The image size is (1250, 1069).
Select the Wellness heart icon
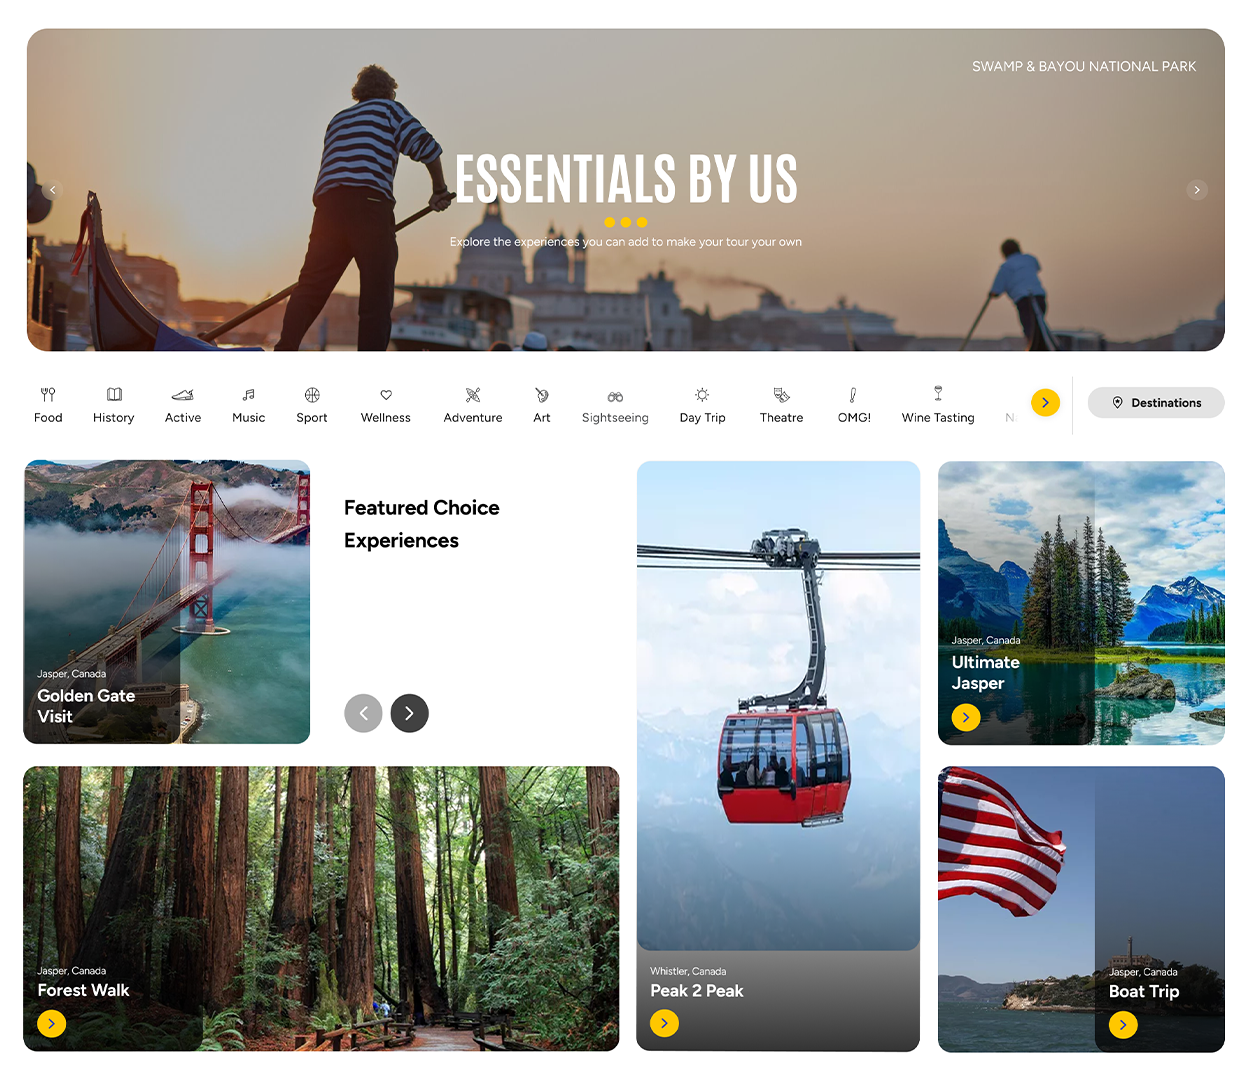click(386, 395)
